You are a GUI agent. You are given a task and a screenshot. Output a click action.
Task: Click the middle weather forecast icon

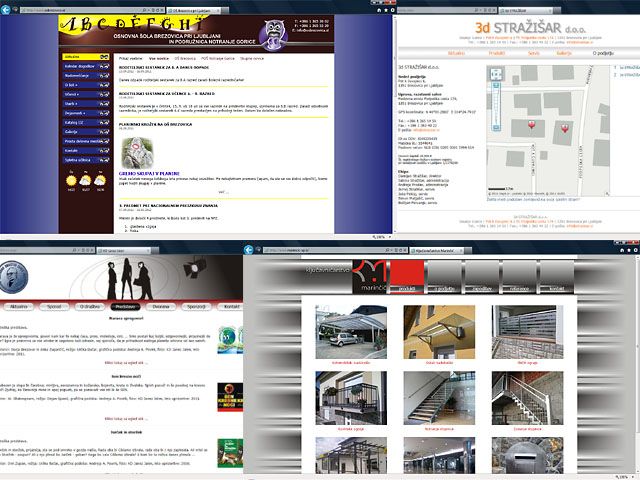pos(86,180)
